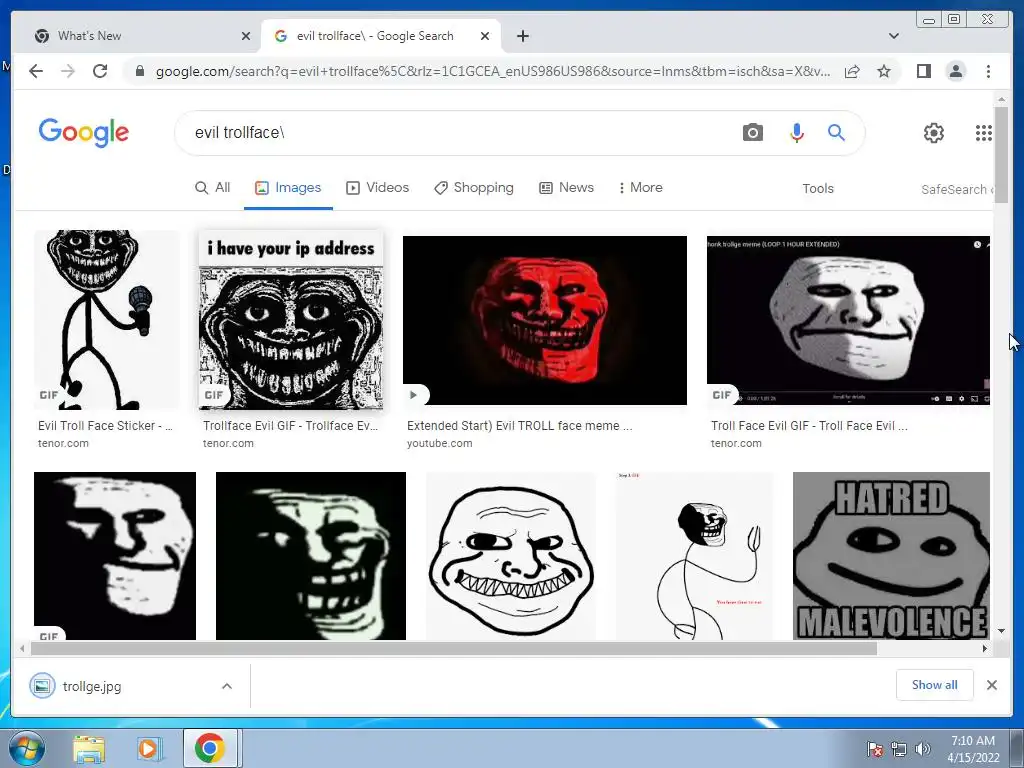The width and height of the screenshot is (1024, 768).
Task: Open the tab search dropdown arrow
Action: click(x=893, y=36)
